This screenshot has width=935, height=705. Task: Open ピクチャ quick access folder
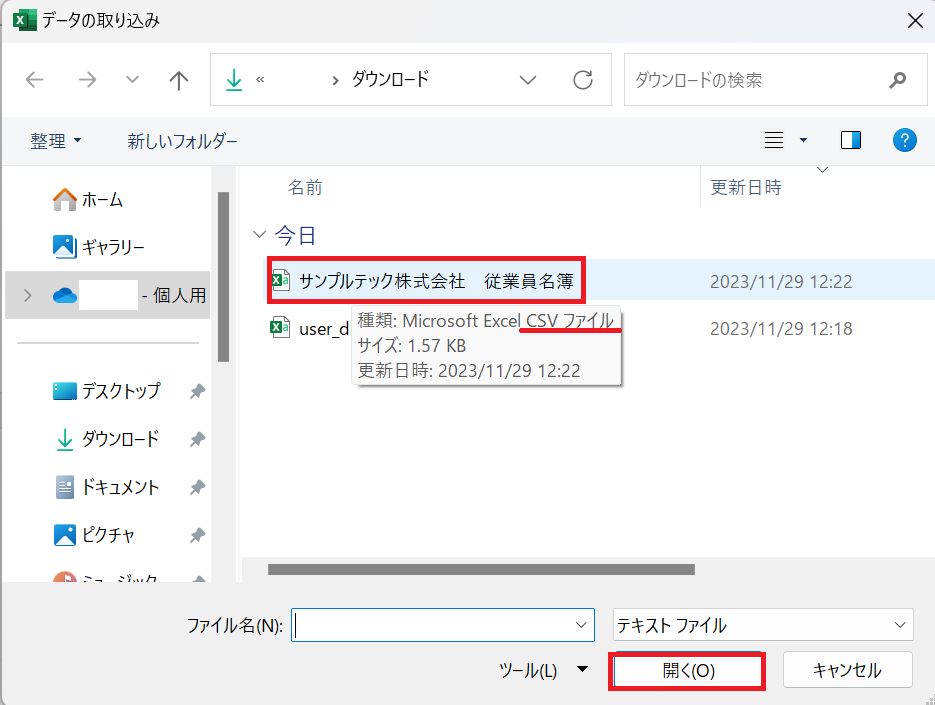[x=94, y=534]
